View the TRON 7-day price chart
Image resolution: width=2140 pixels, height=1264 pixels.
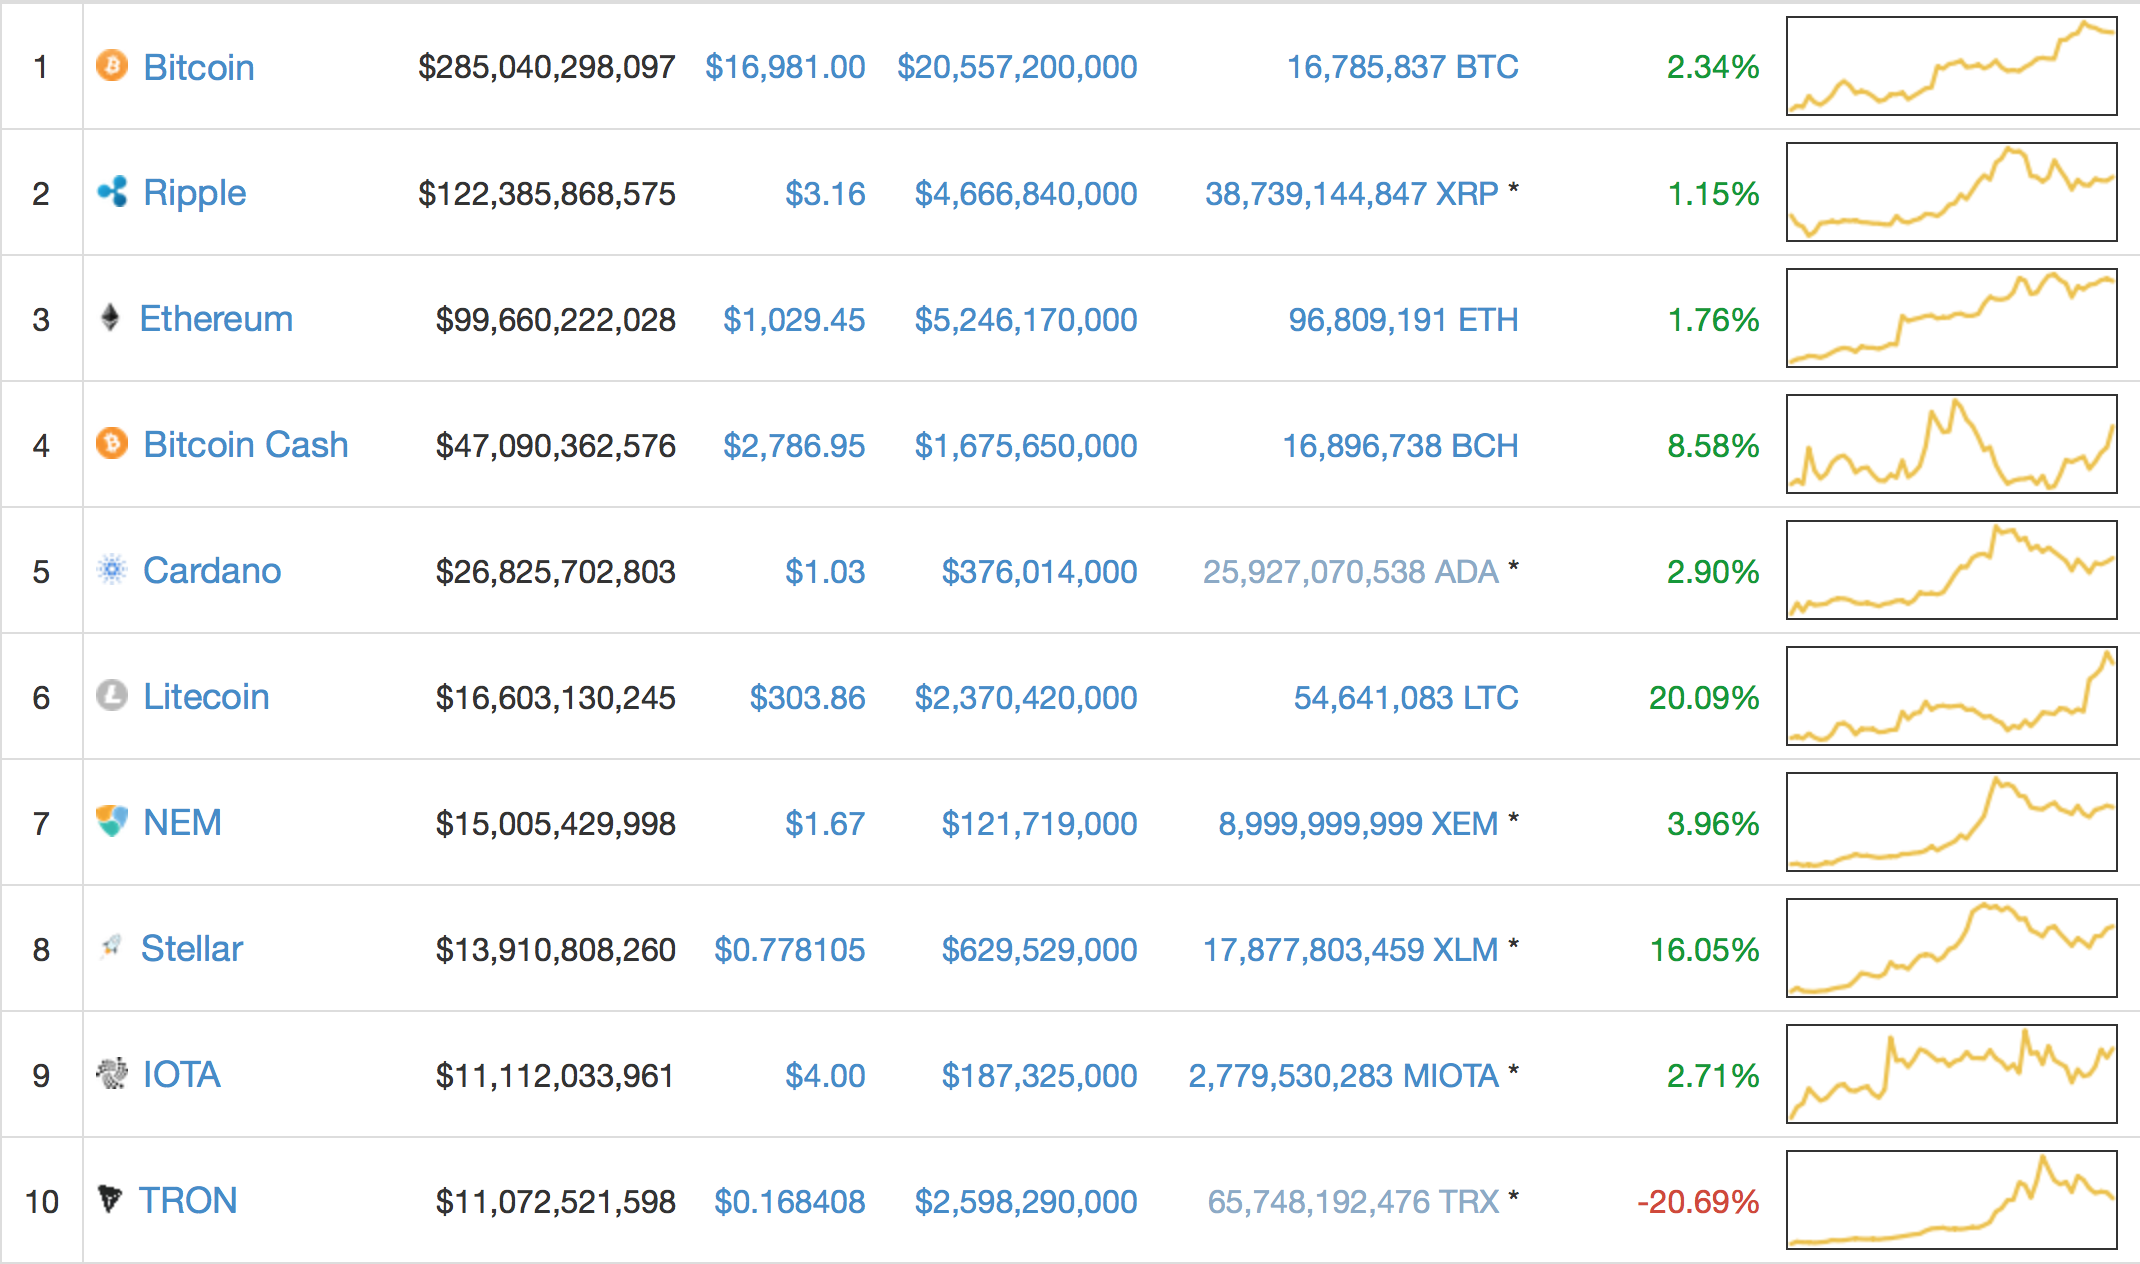tap(1951, 1200)
